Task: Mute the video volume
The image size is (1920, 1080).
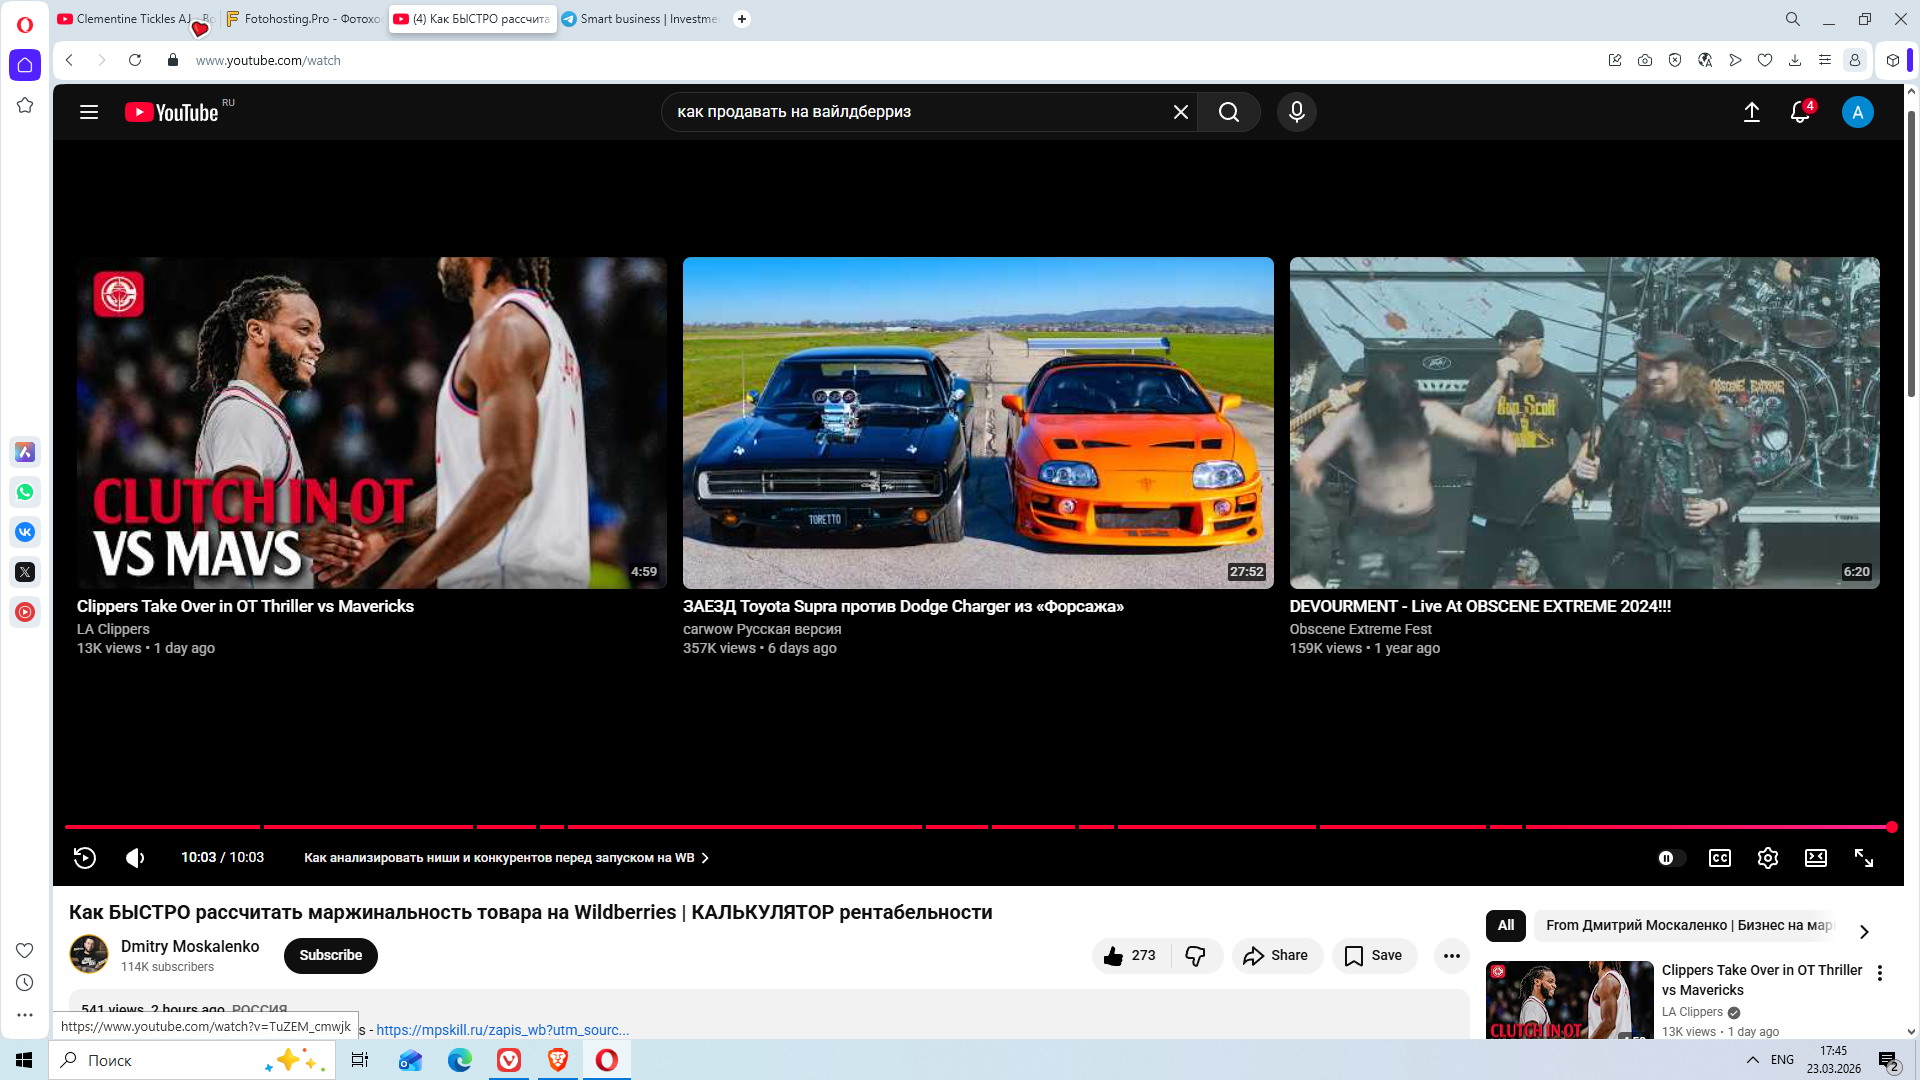Action: [135, 858]
